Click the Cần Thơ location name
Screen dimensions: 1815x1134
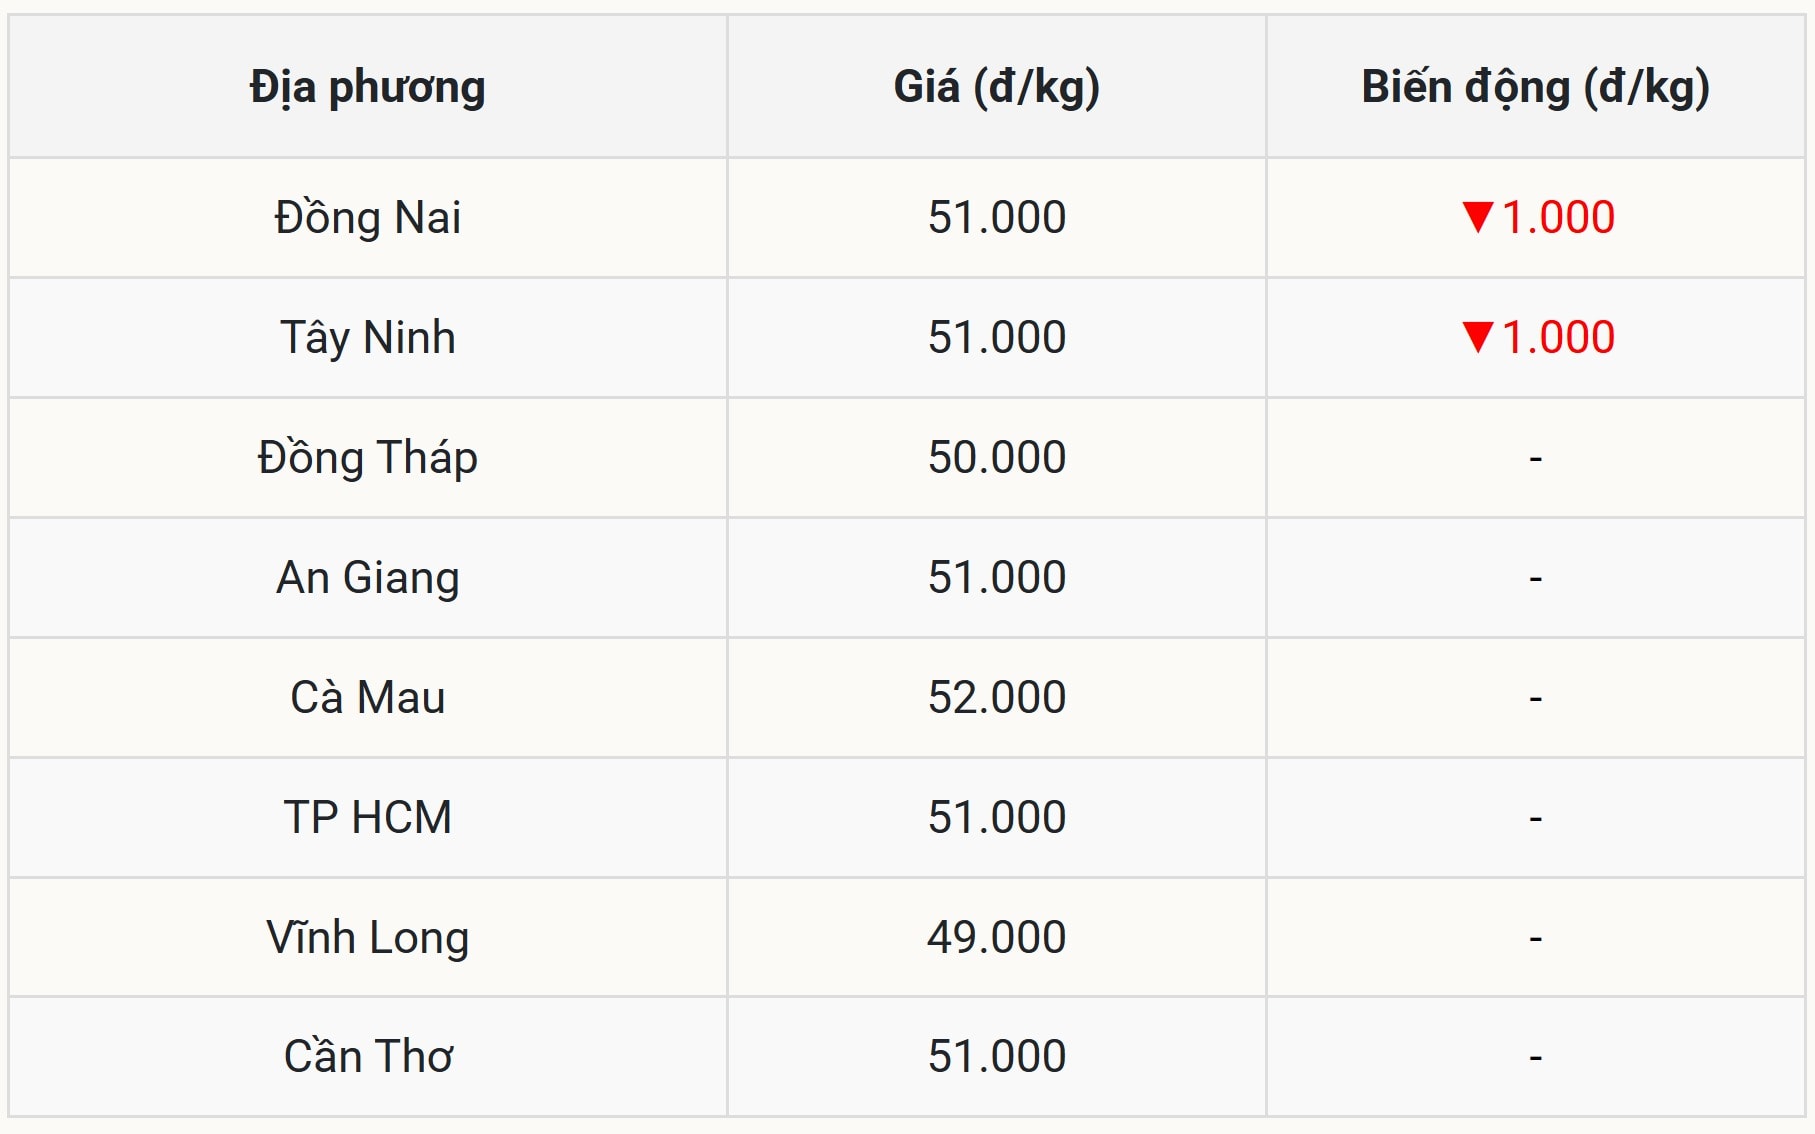click(367, 1057)
